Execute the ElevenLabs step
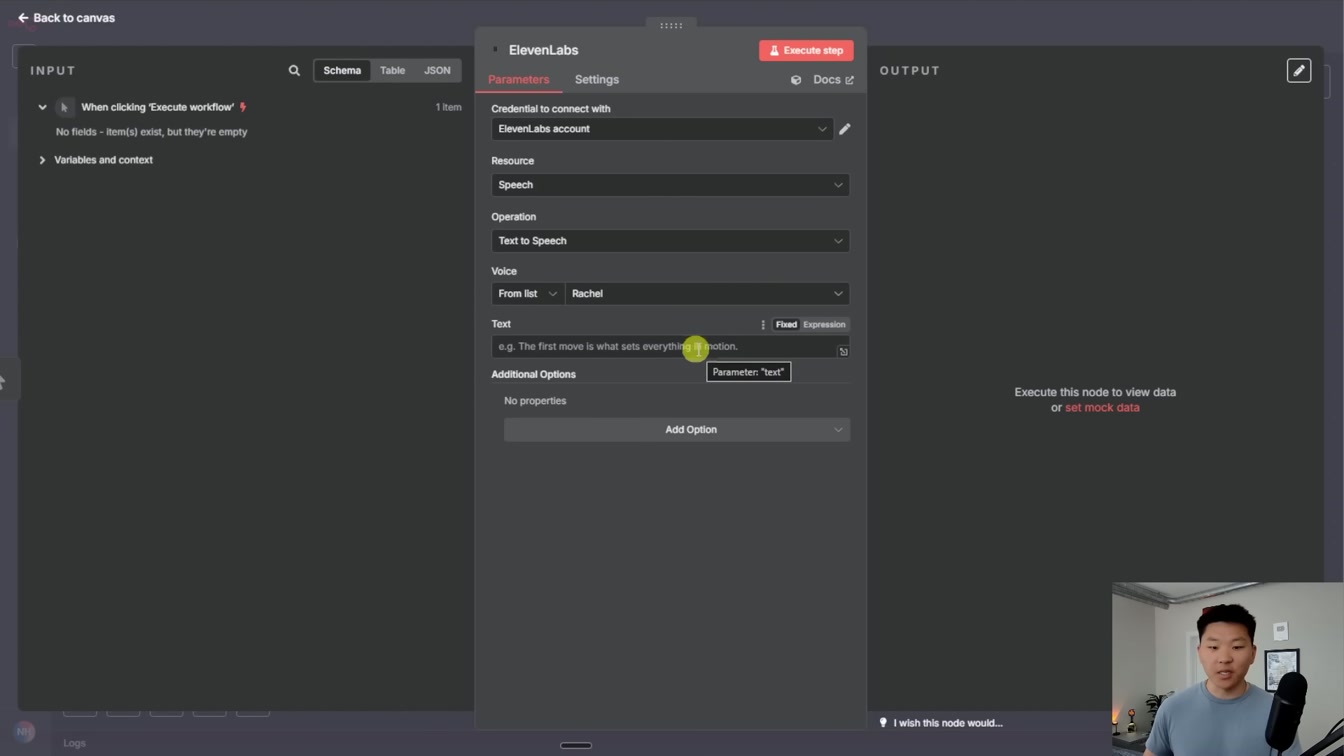1344x756 pixels. [x=806, y=50]
